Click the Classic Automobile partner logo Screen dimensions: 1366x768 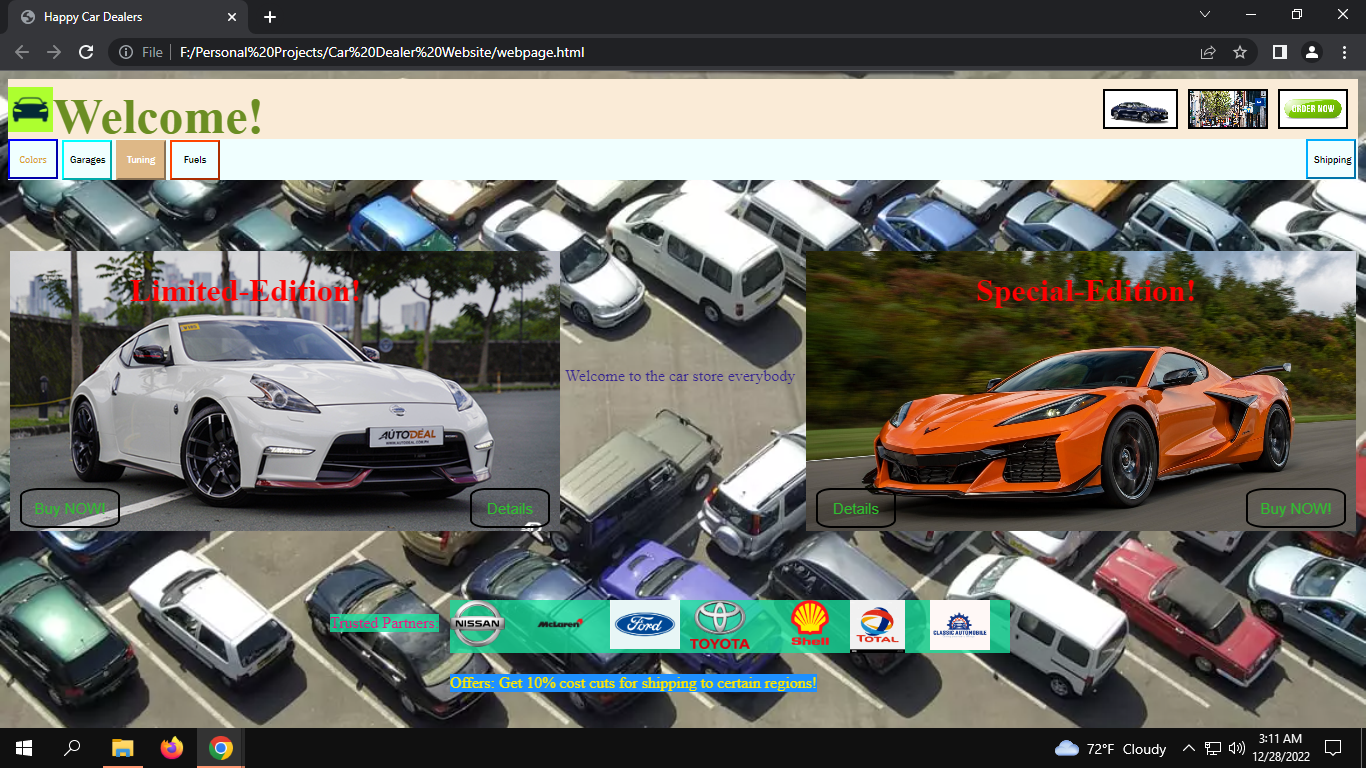pos(957,625)
